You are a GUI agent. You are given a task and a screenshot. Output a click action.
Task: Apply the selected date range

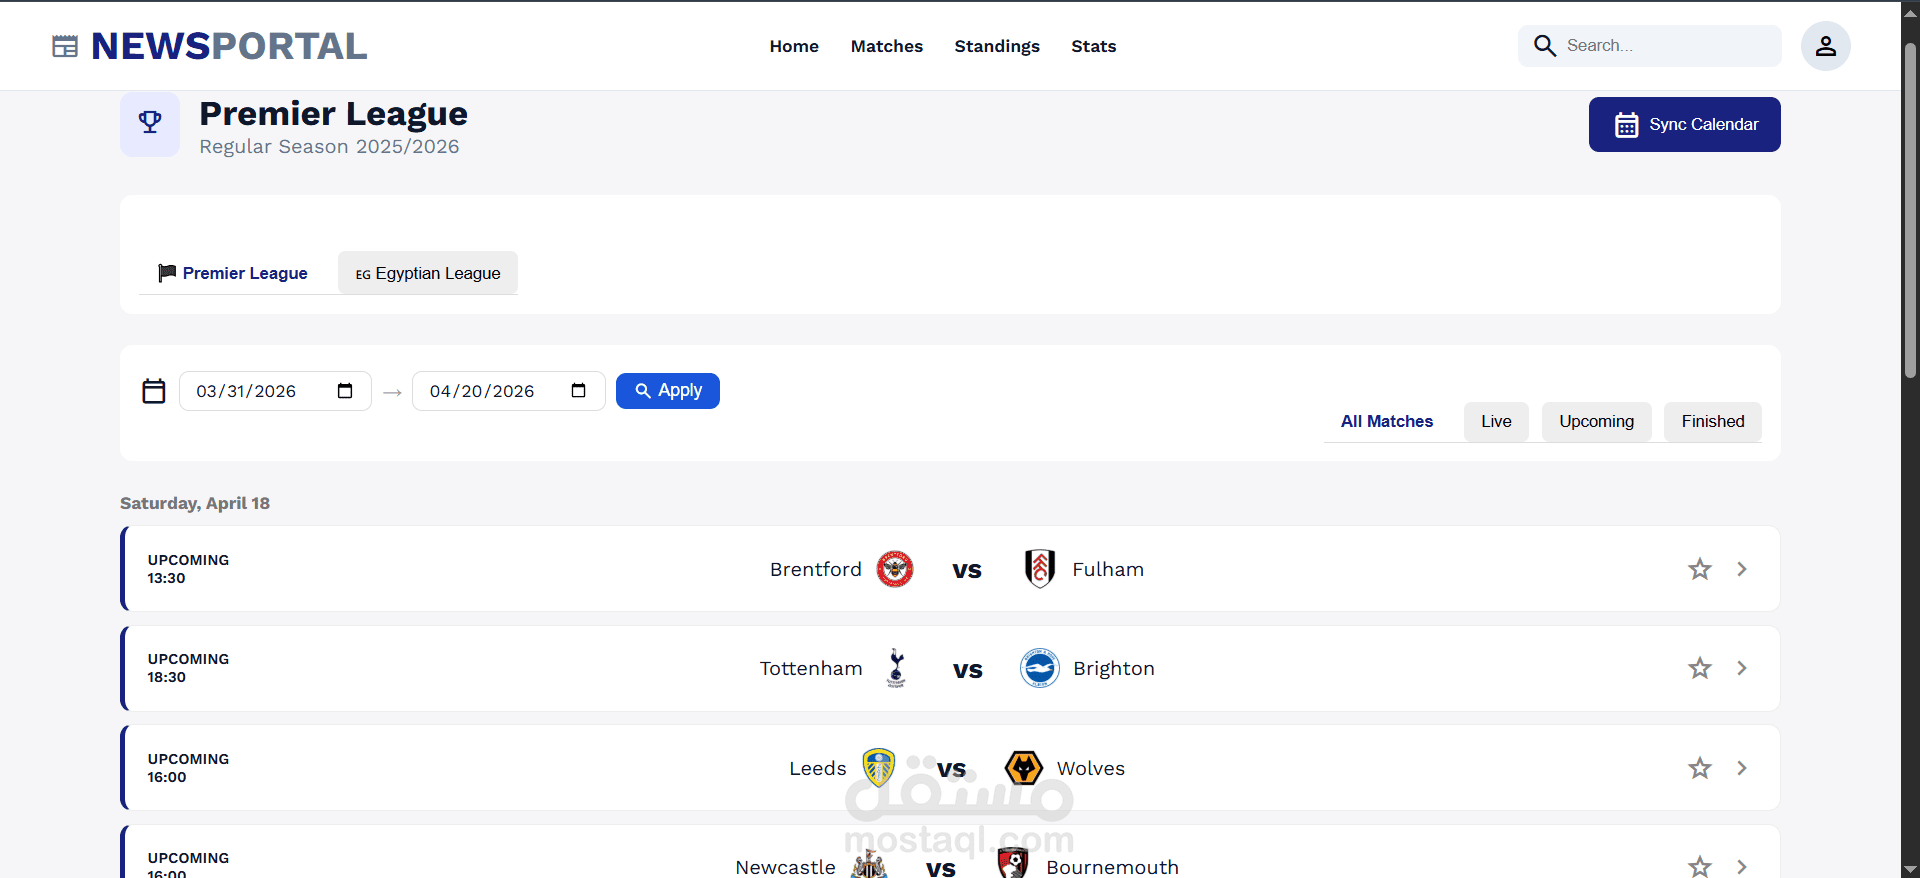(x=667, y=391)
